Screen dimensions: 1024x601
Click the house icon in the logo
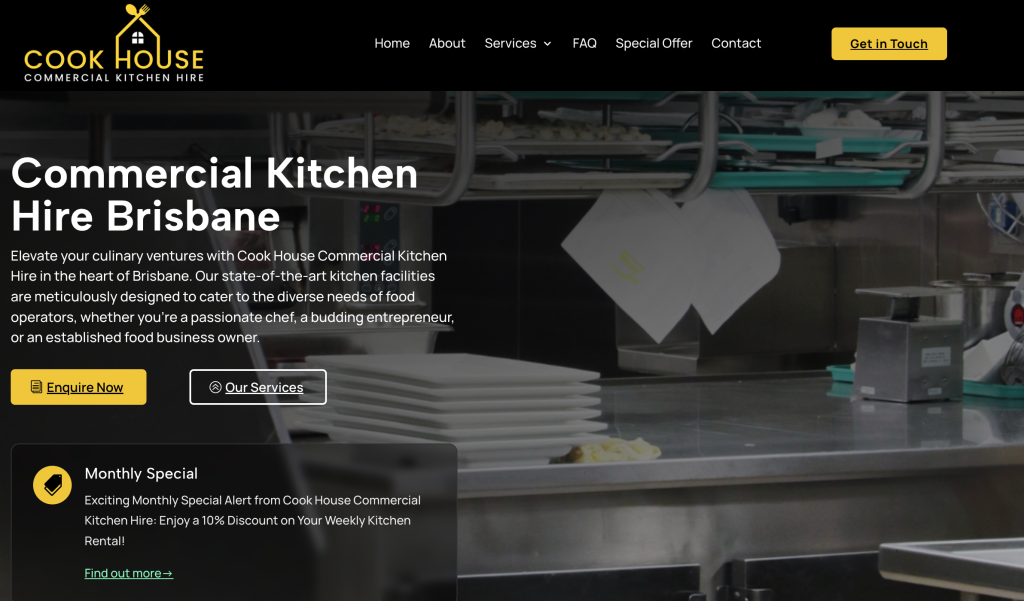[x=137, y=36]
